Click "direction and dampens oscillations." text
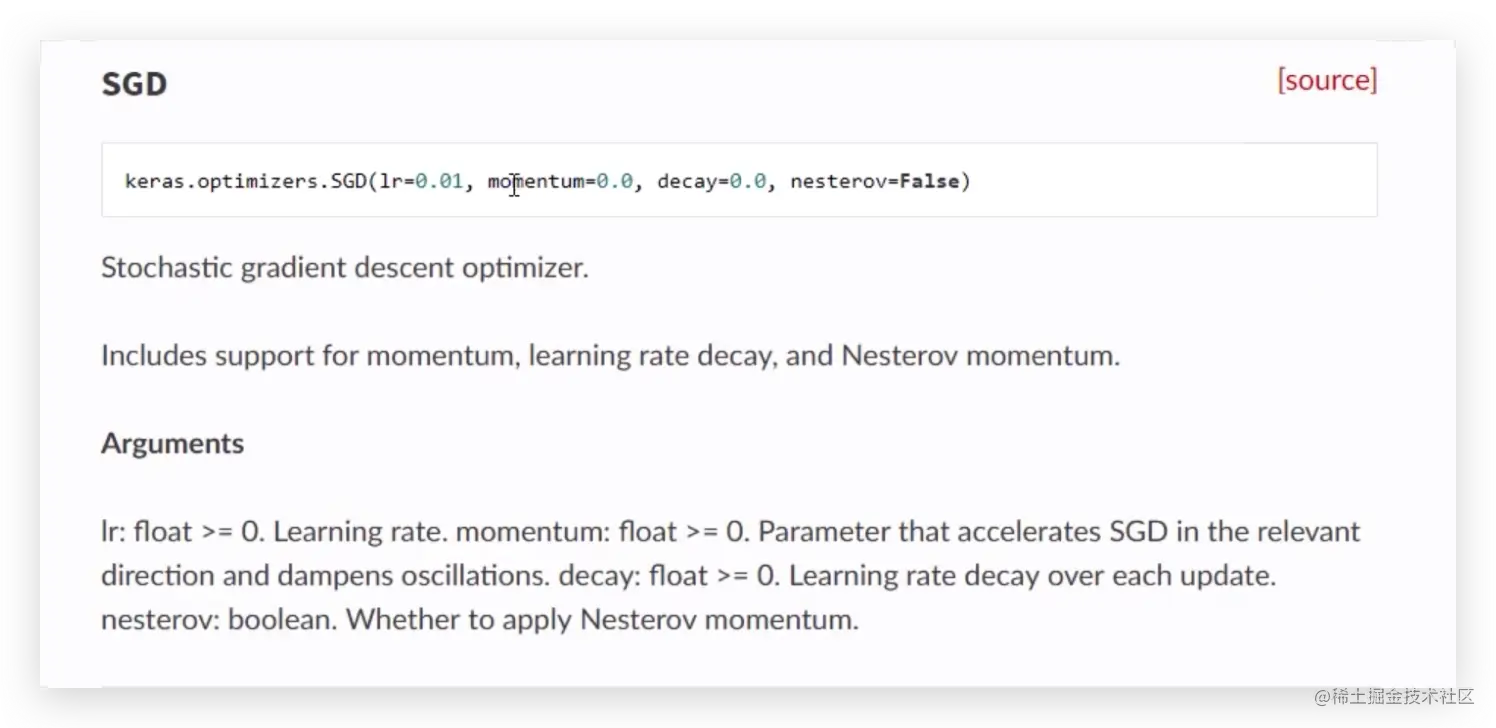Screen dimensions: 1496x728 point(326,576)
